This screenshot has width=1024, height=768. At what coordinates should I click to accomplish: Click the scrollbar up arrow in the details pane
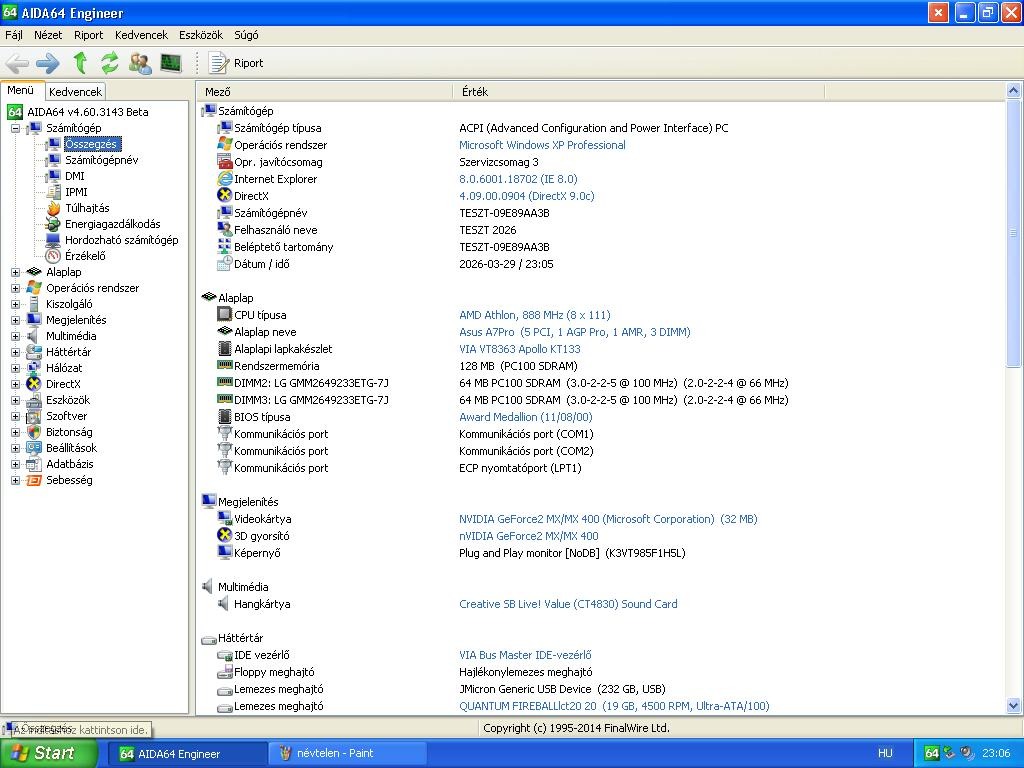click(1014, 90)
